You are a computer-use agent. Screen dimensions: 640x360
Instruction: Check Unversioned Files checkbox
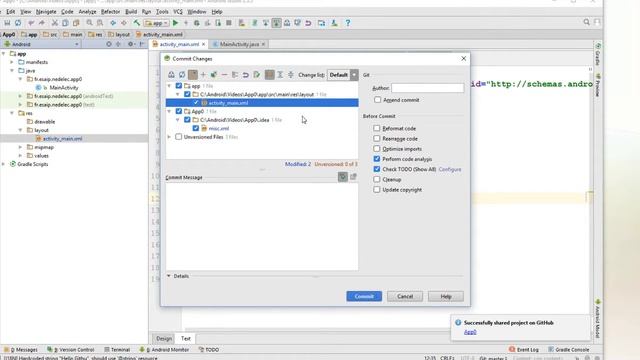click(x=178, y=137)
